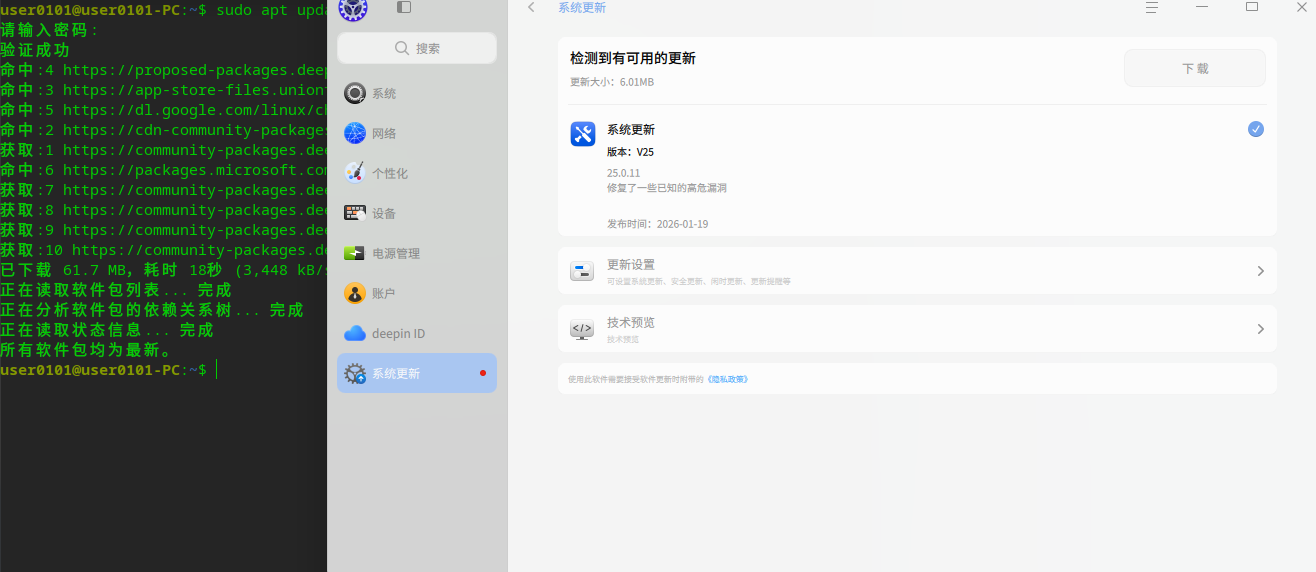Open the deepin ID sidebar section
This screenshot has width=1316, height=572.
tap(417, 333)
